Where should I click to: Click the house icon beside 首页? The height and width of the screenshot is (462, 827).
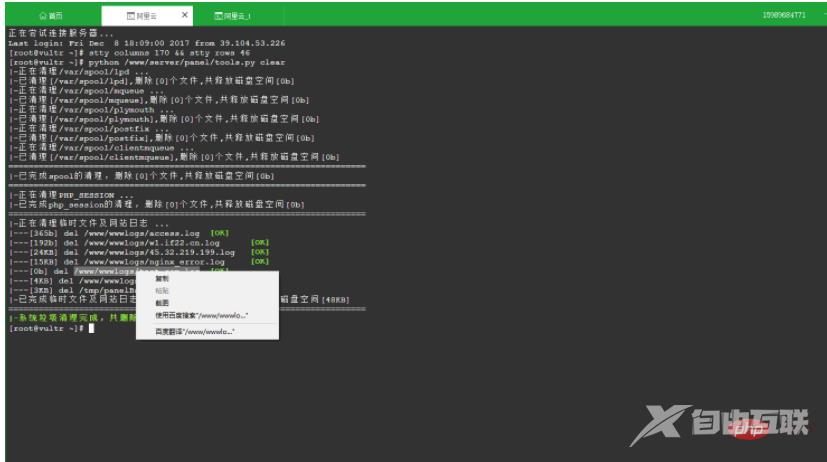coord(42,16)
